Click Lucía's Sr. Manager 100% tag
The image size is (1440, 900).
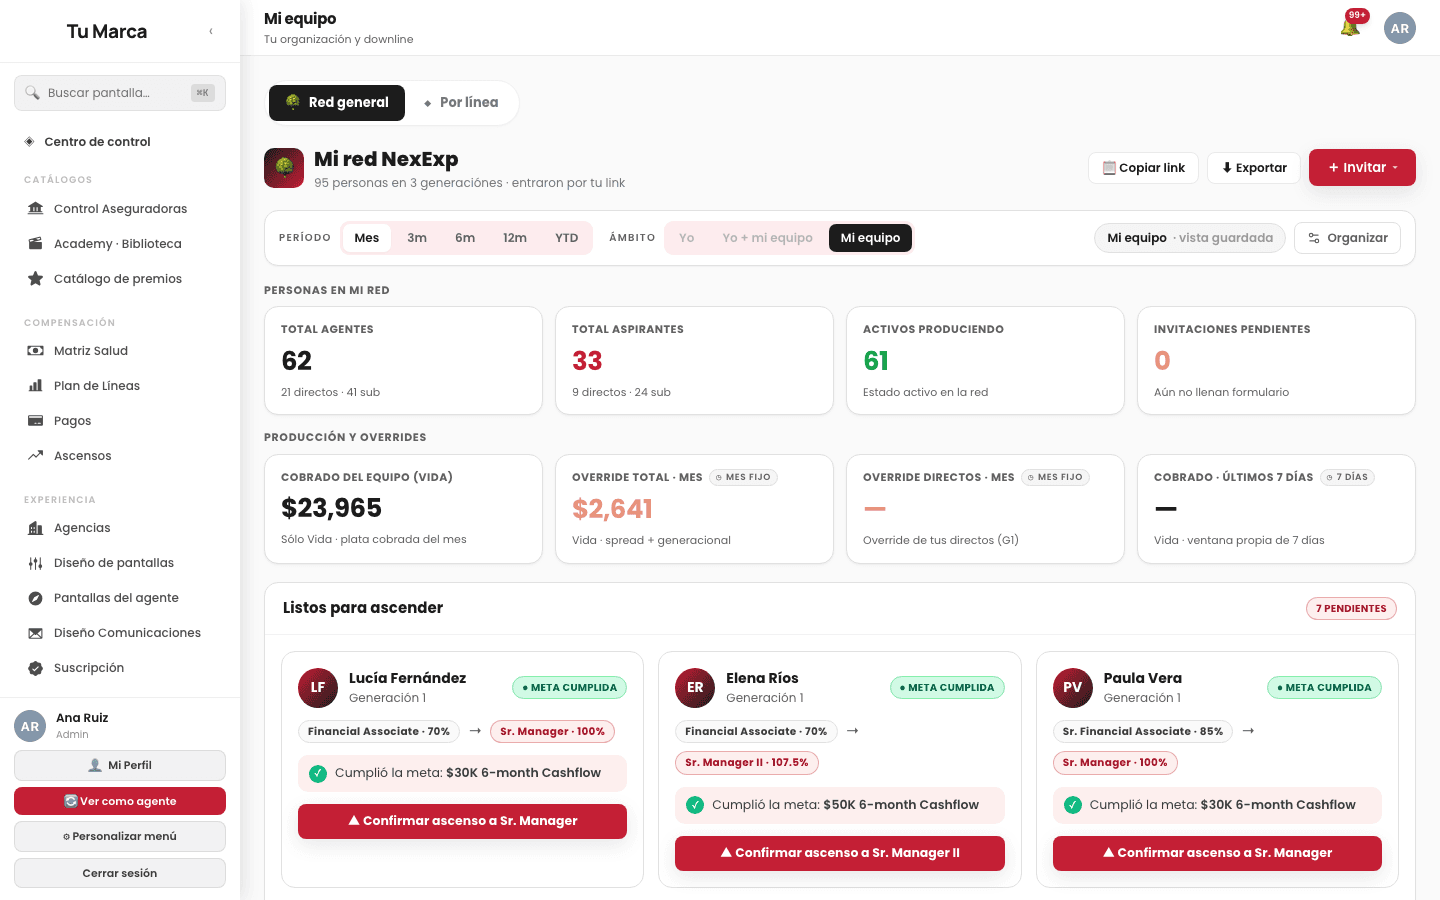pos(552,732)
